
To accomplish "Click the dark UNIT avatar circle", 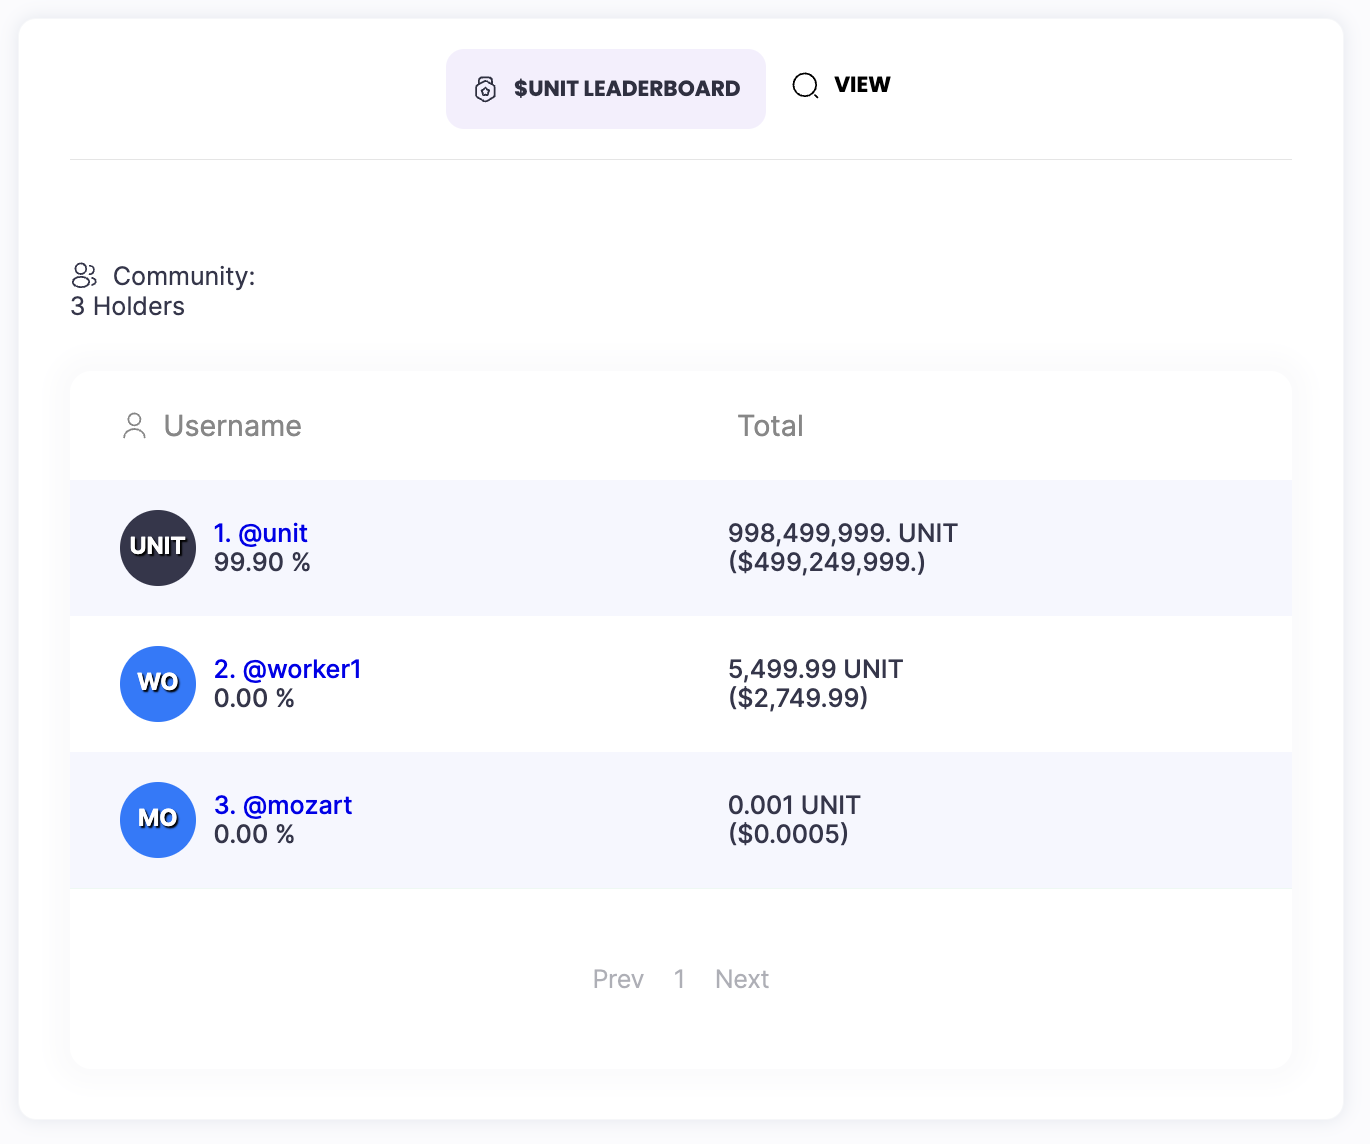I will [158, 547].
